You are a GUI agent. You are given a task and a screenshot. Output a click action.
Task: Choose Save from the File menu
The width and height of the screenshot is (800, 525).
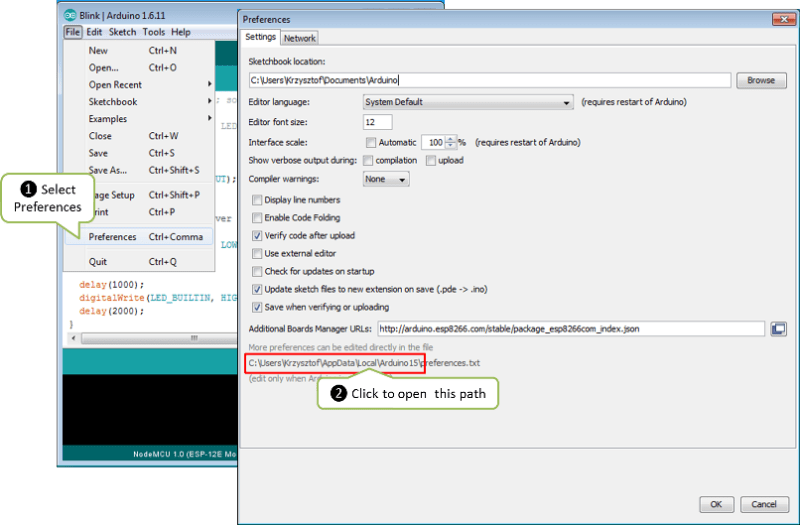click(x=139, y=153)
